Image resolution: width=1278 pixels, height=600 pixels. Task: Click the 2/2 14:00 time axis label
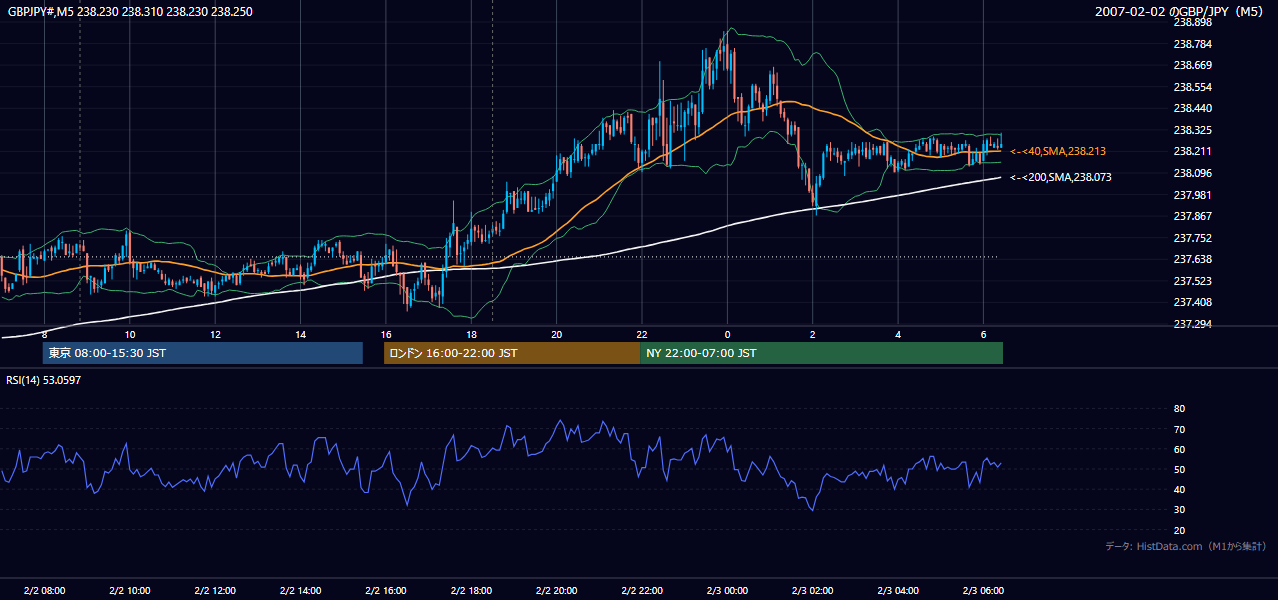click(x=300, y=590)
